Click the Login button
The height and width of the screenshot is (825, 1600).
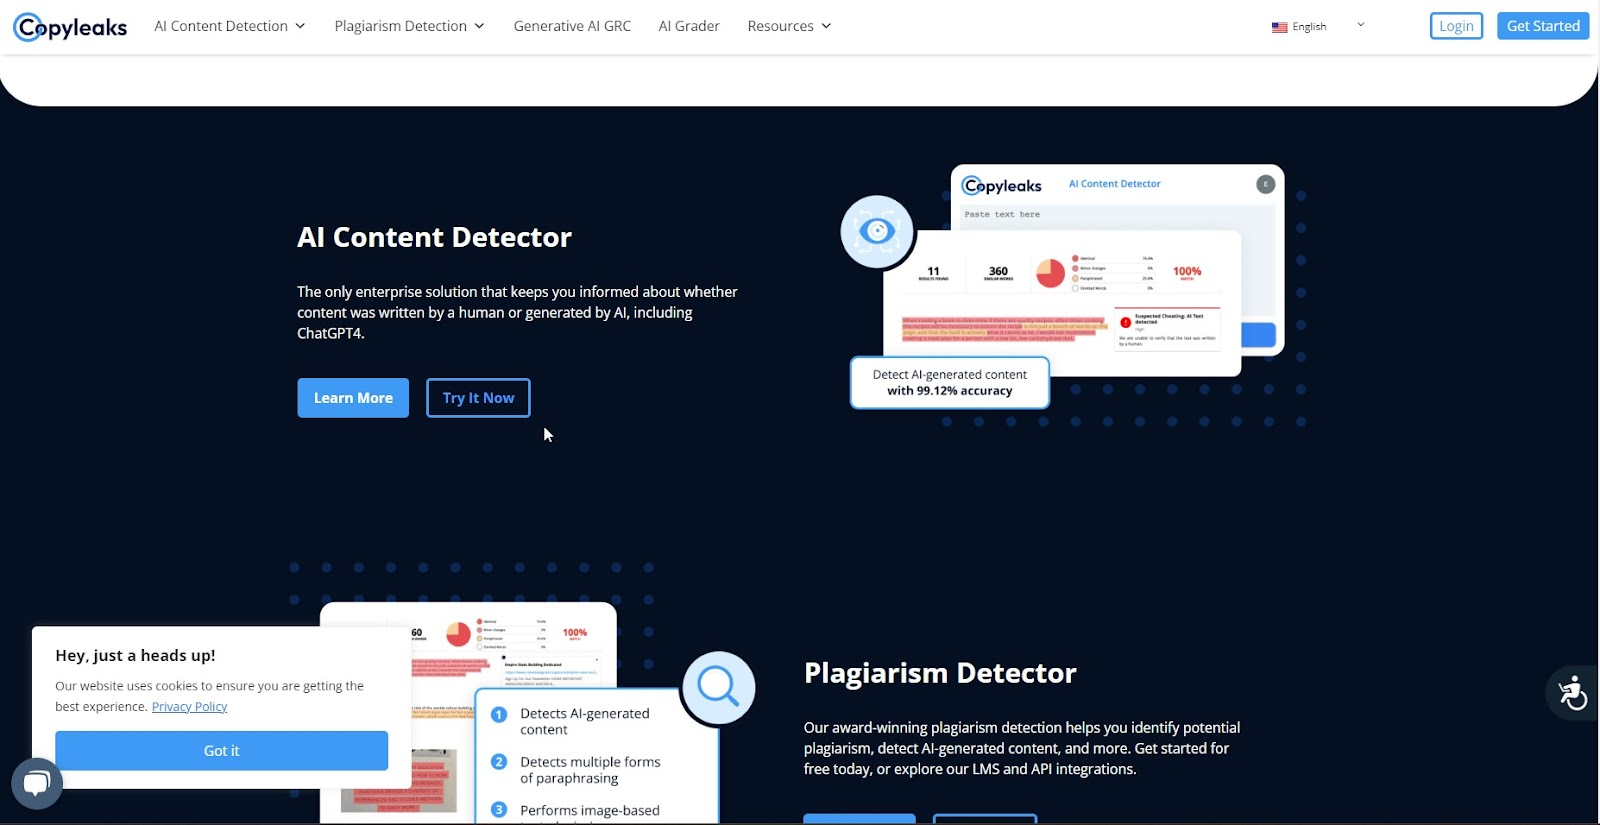[x=1456, y=26]
